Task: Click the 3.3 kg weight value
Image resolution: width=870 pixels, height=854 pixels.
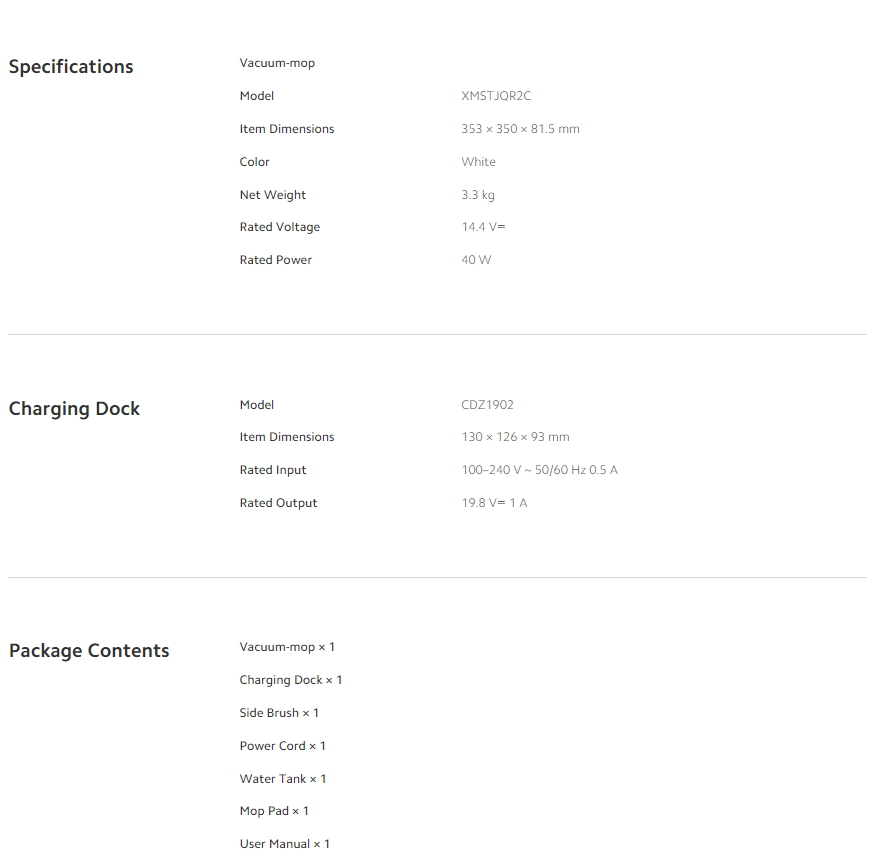Action: [478, 195]
